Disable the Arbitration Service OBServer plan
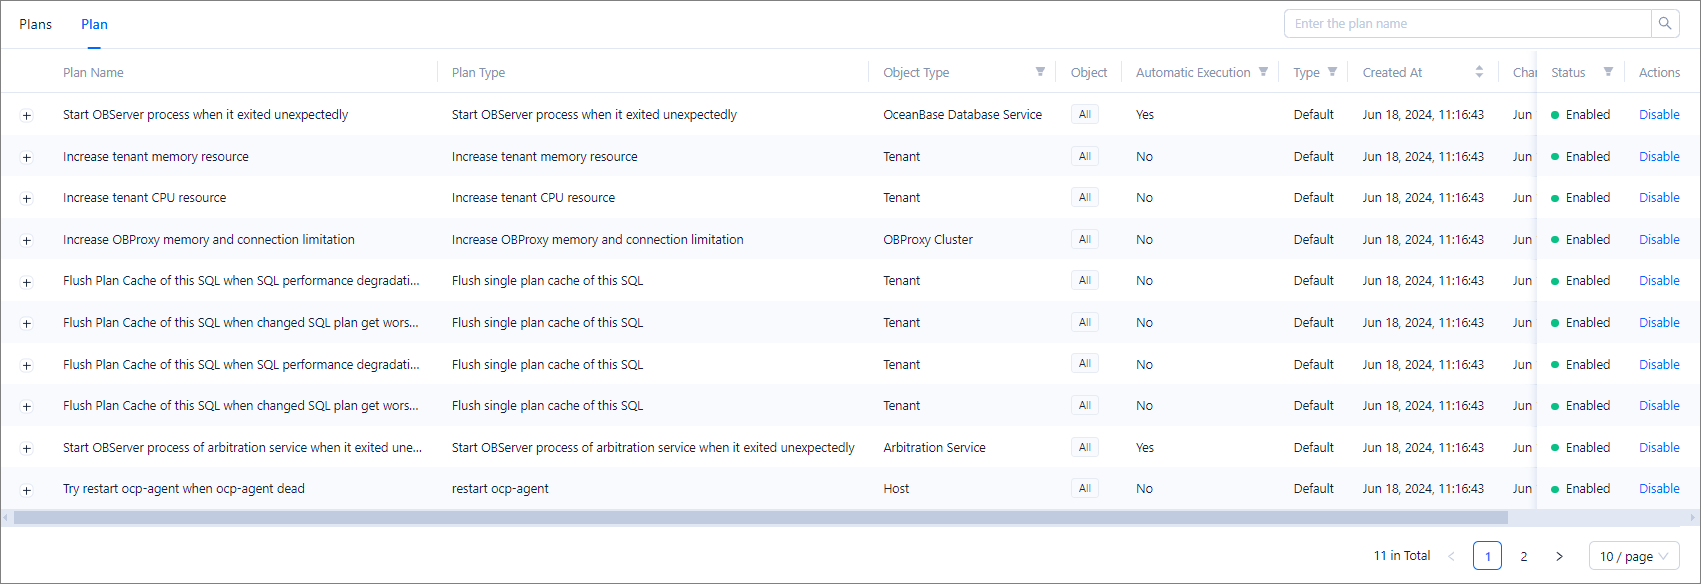Screen dimensions: 1701x584 click(x=1659, y=448)
